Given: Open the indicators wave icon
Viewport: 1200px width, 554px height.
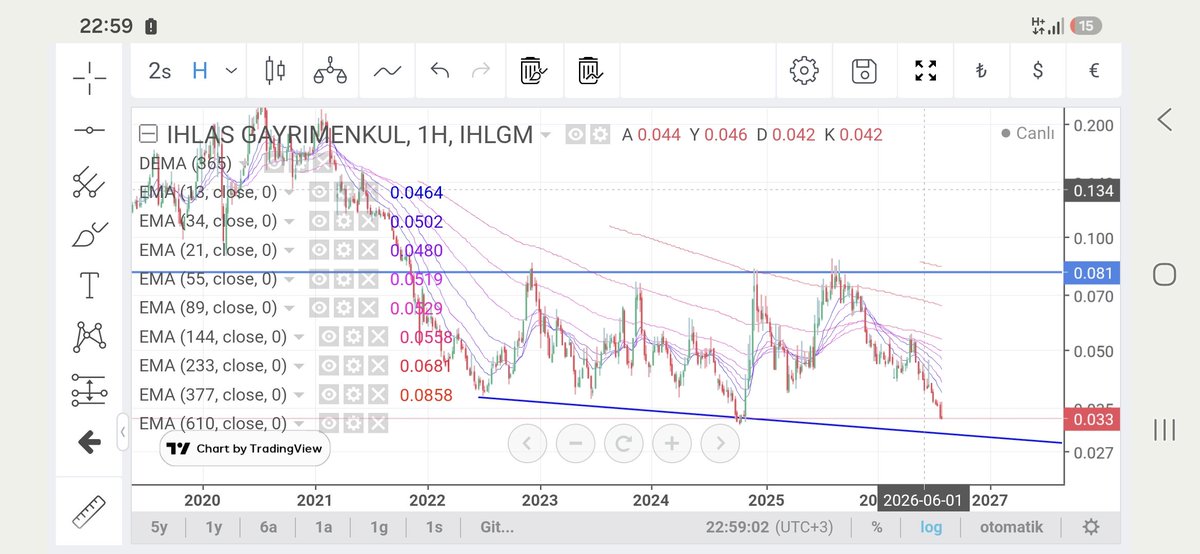Looking at the screenshot, I should [x=387, y=71].
